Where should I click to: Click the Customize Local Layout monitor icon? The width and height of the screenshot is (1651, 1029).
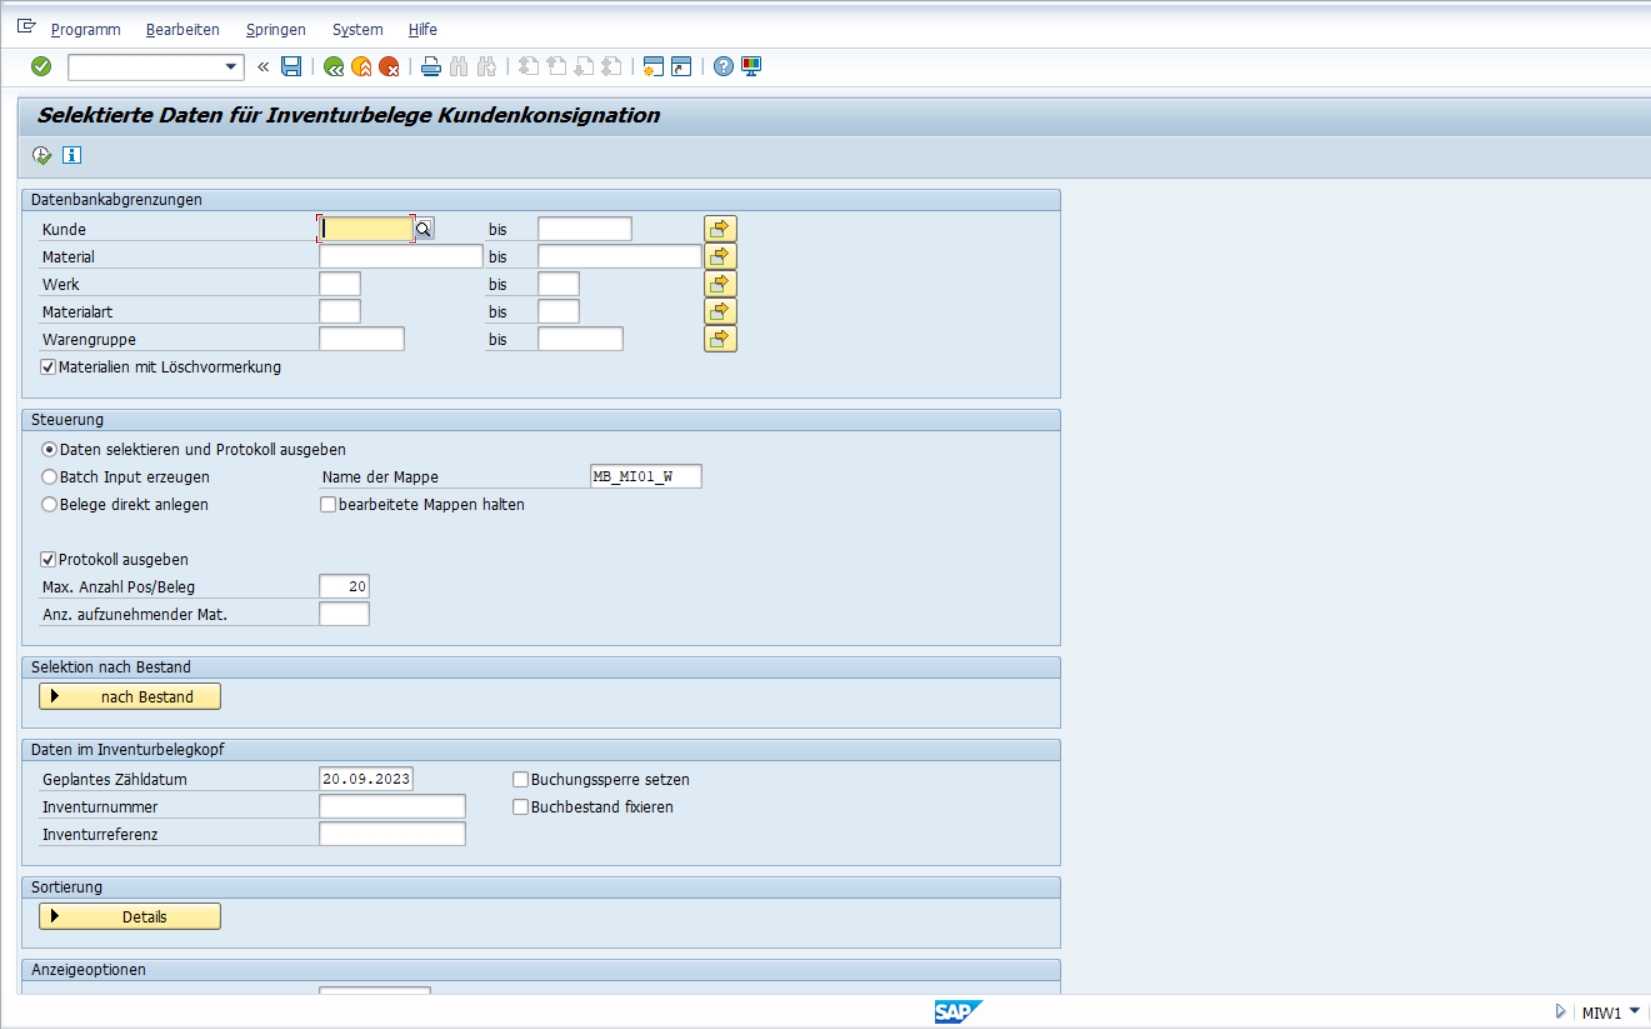click(751, 67)
